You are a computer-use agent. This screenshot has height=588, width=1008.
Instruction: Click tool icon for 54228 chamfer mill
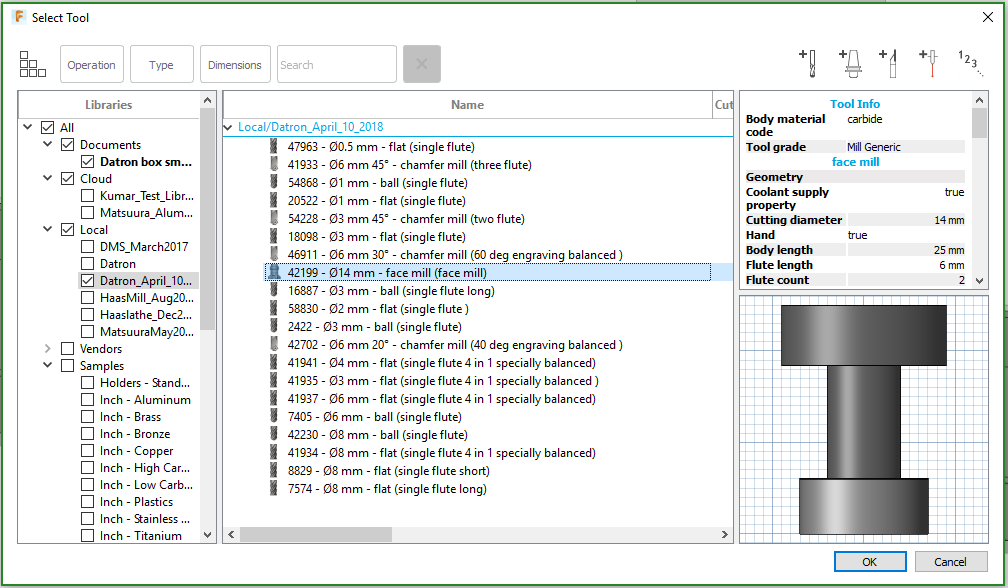274,218
